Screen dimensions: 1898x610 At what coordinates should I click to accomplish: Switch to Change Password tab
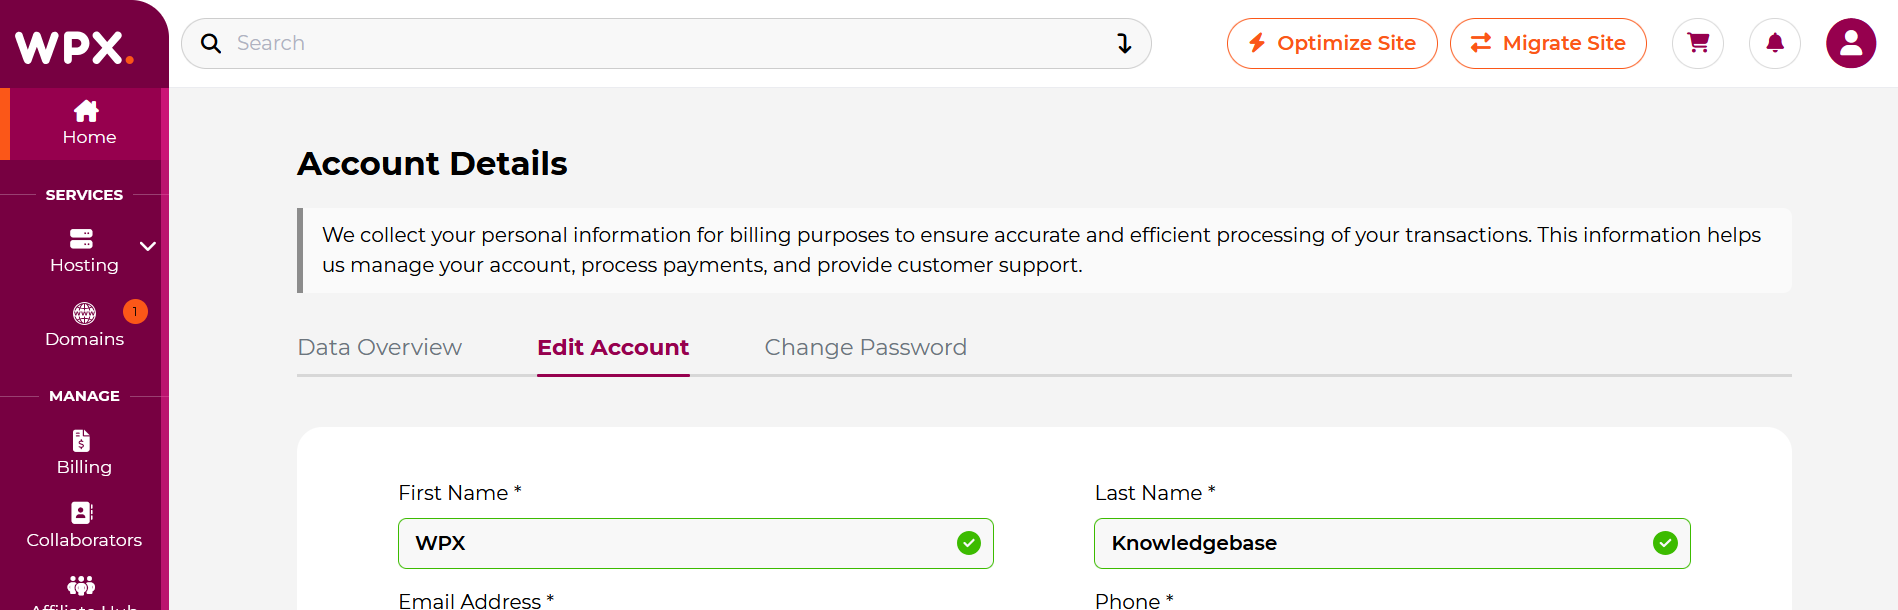pos(866,347)
